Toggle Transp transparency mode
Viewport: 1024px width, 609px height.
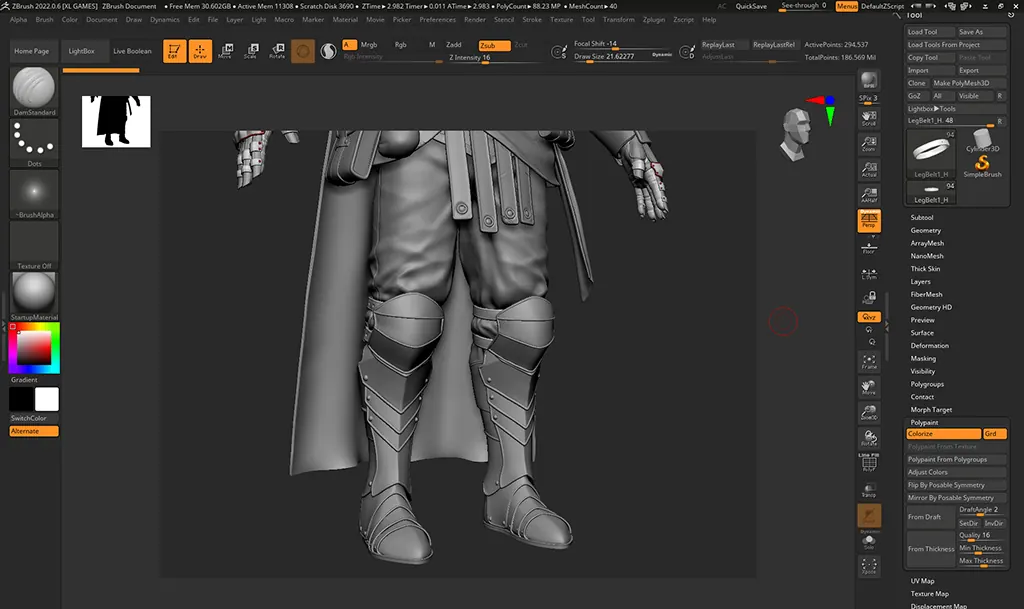click(x=869, y=490)
